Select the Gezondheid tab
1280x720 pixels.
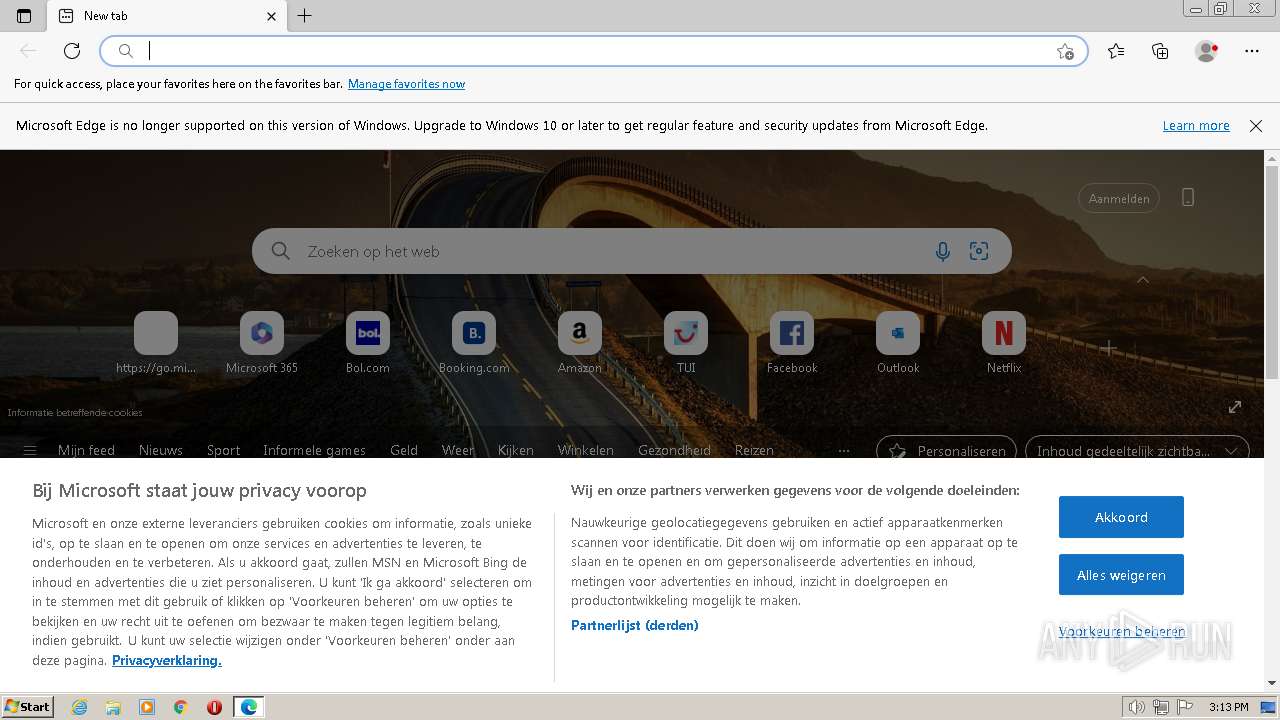(674, 450)
